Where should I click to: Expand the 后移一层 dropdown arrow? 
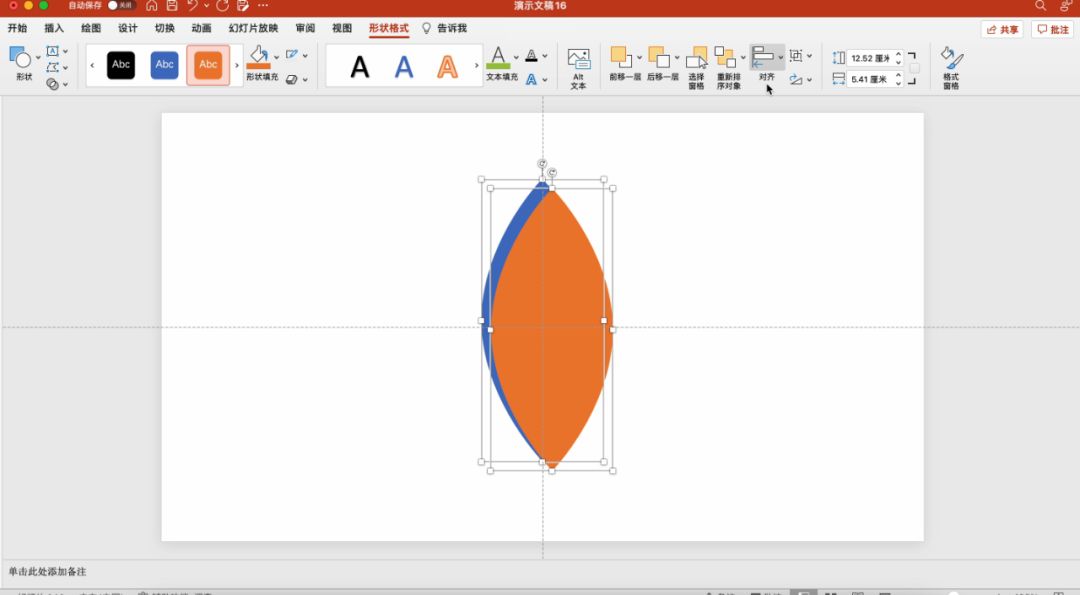pos(676,57)
